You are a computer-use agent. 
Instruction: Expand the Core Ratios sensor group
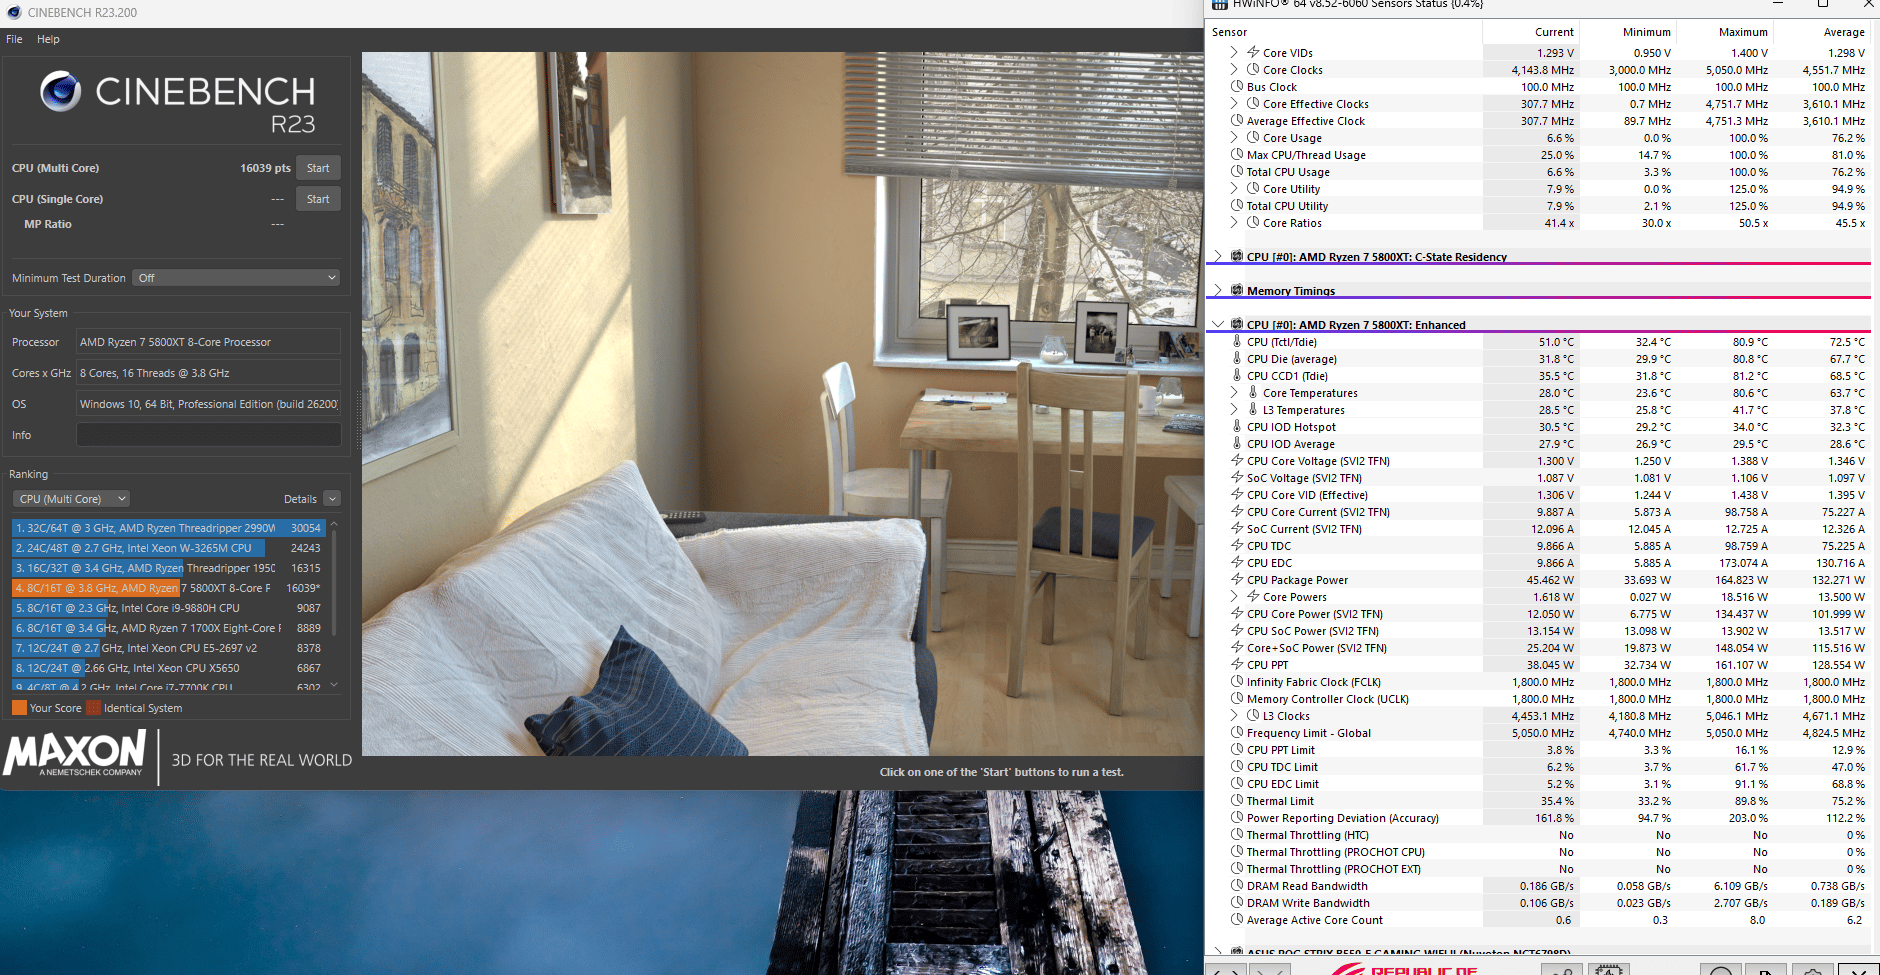click(1234, 223)
